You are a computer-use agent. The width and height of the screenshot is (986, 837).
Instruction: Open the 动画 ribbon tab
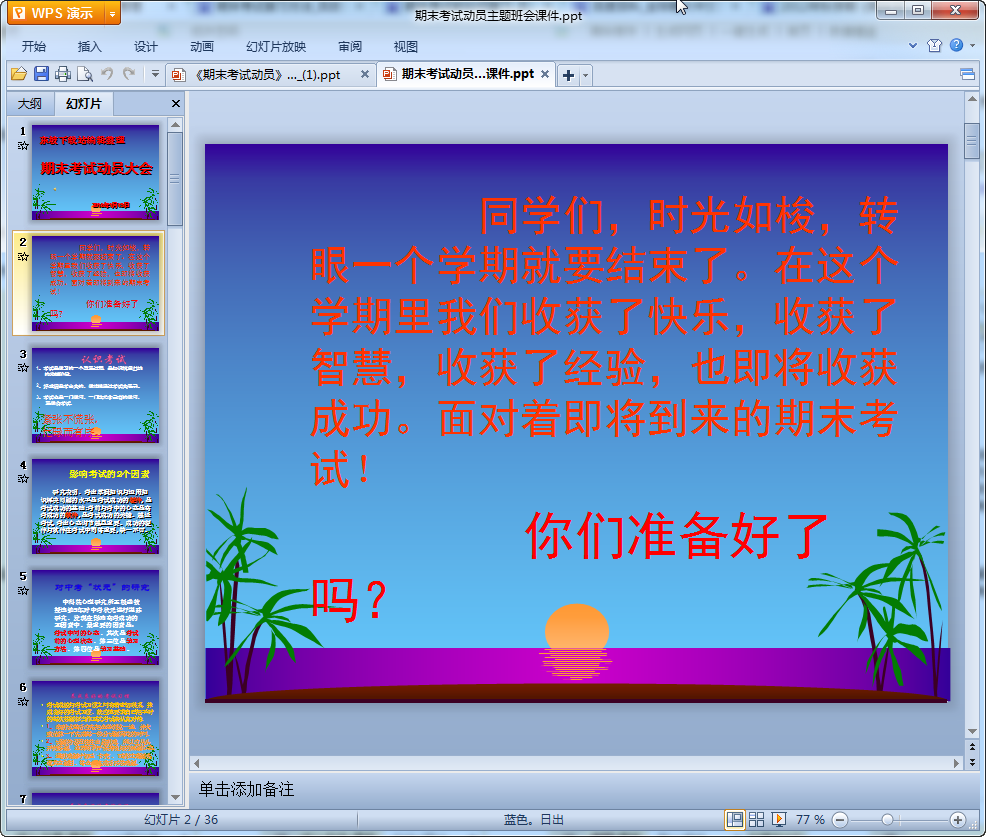coord(202,47)
